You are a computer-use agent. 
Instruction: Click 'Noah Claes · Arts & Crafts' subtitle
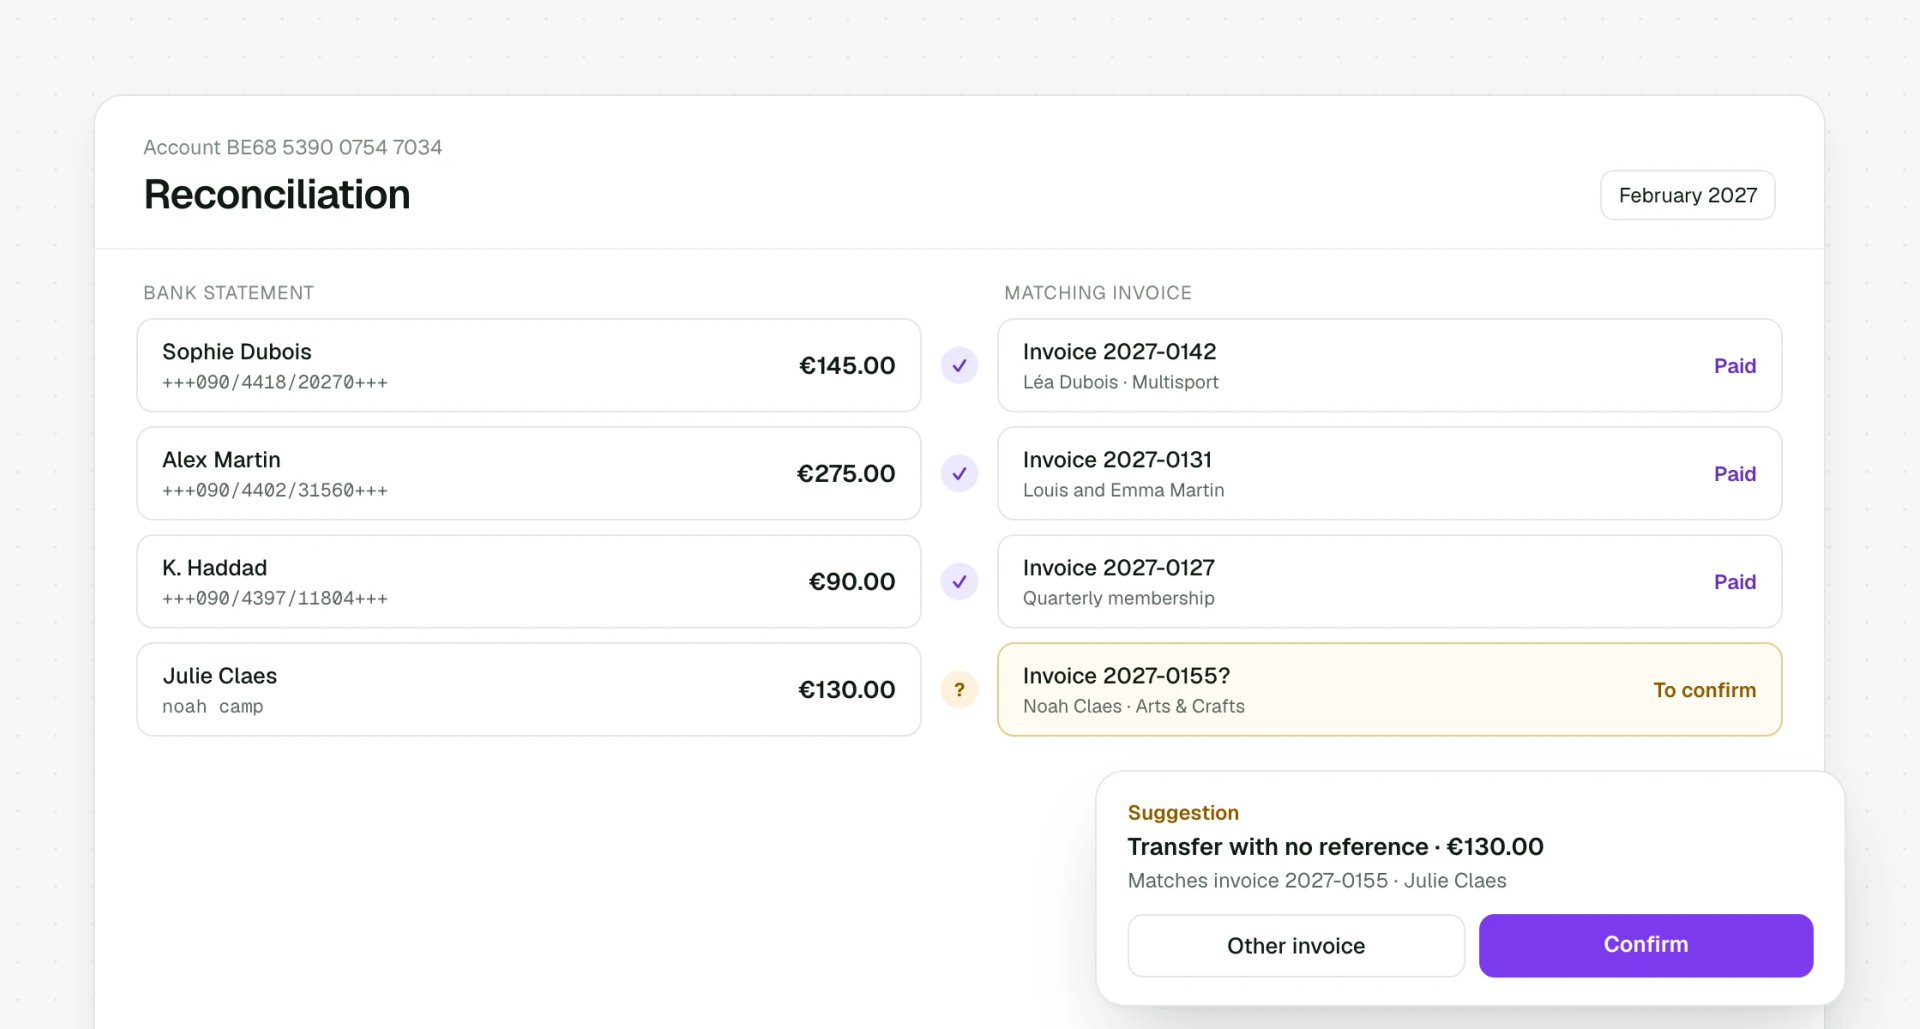pos(1134,706)
